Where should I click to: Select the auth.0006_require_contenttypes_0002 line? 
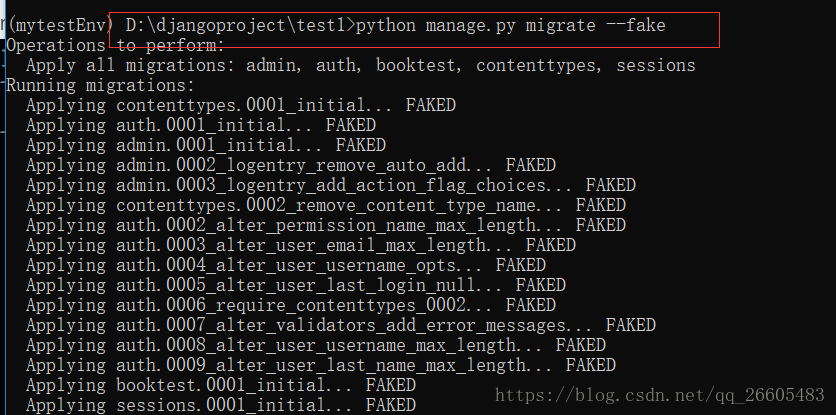[x=291, y=305]
